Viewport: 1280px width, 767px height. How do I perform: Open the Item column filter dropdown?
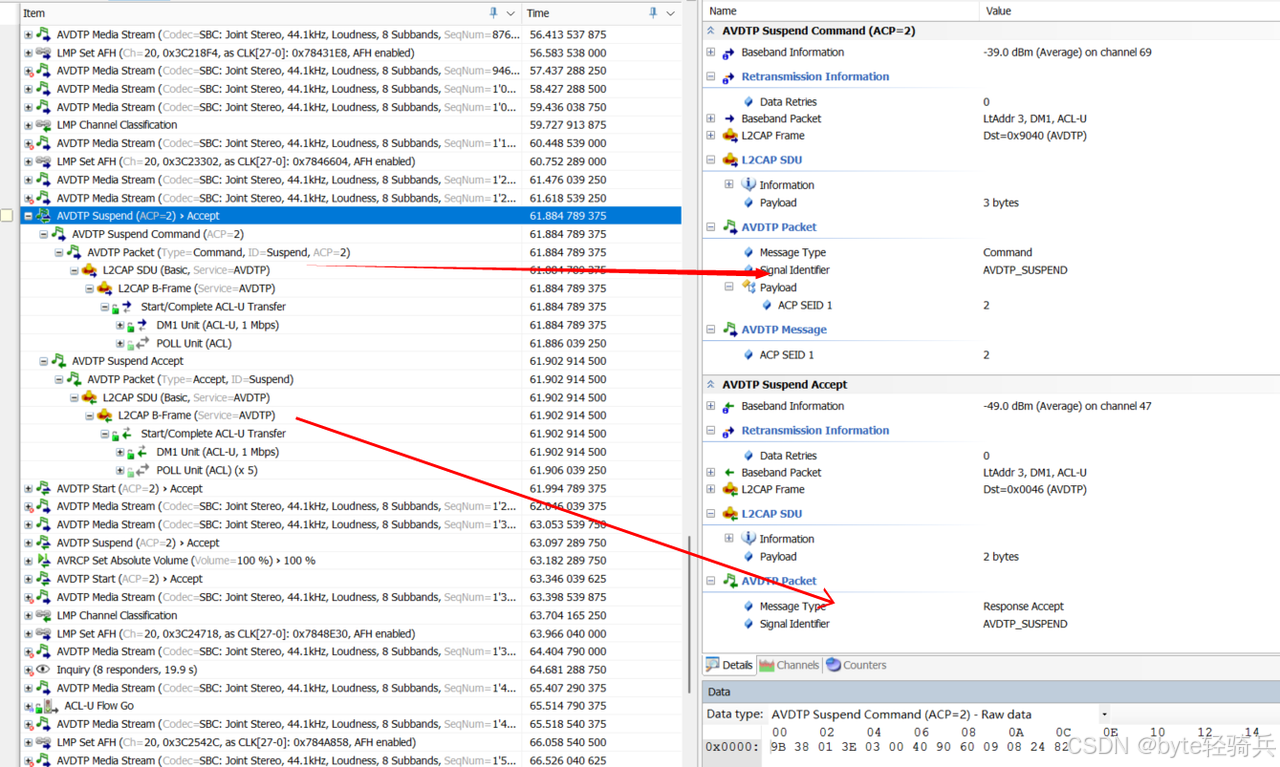point(511,13)
